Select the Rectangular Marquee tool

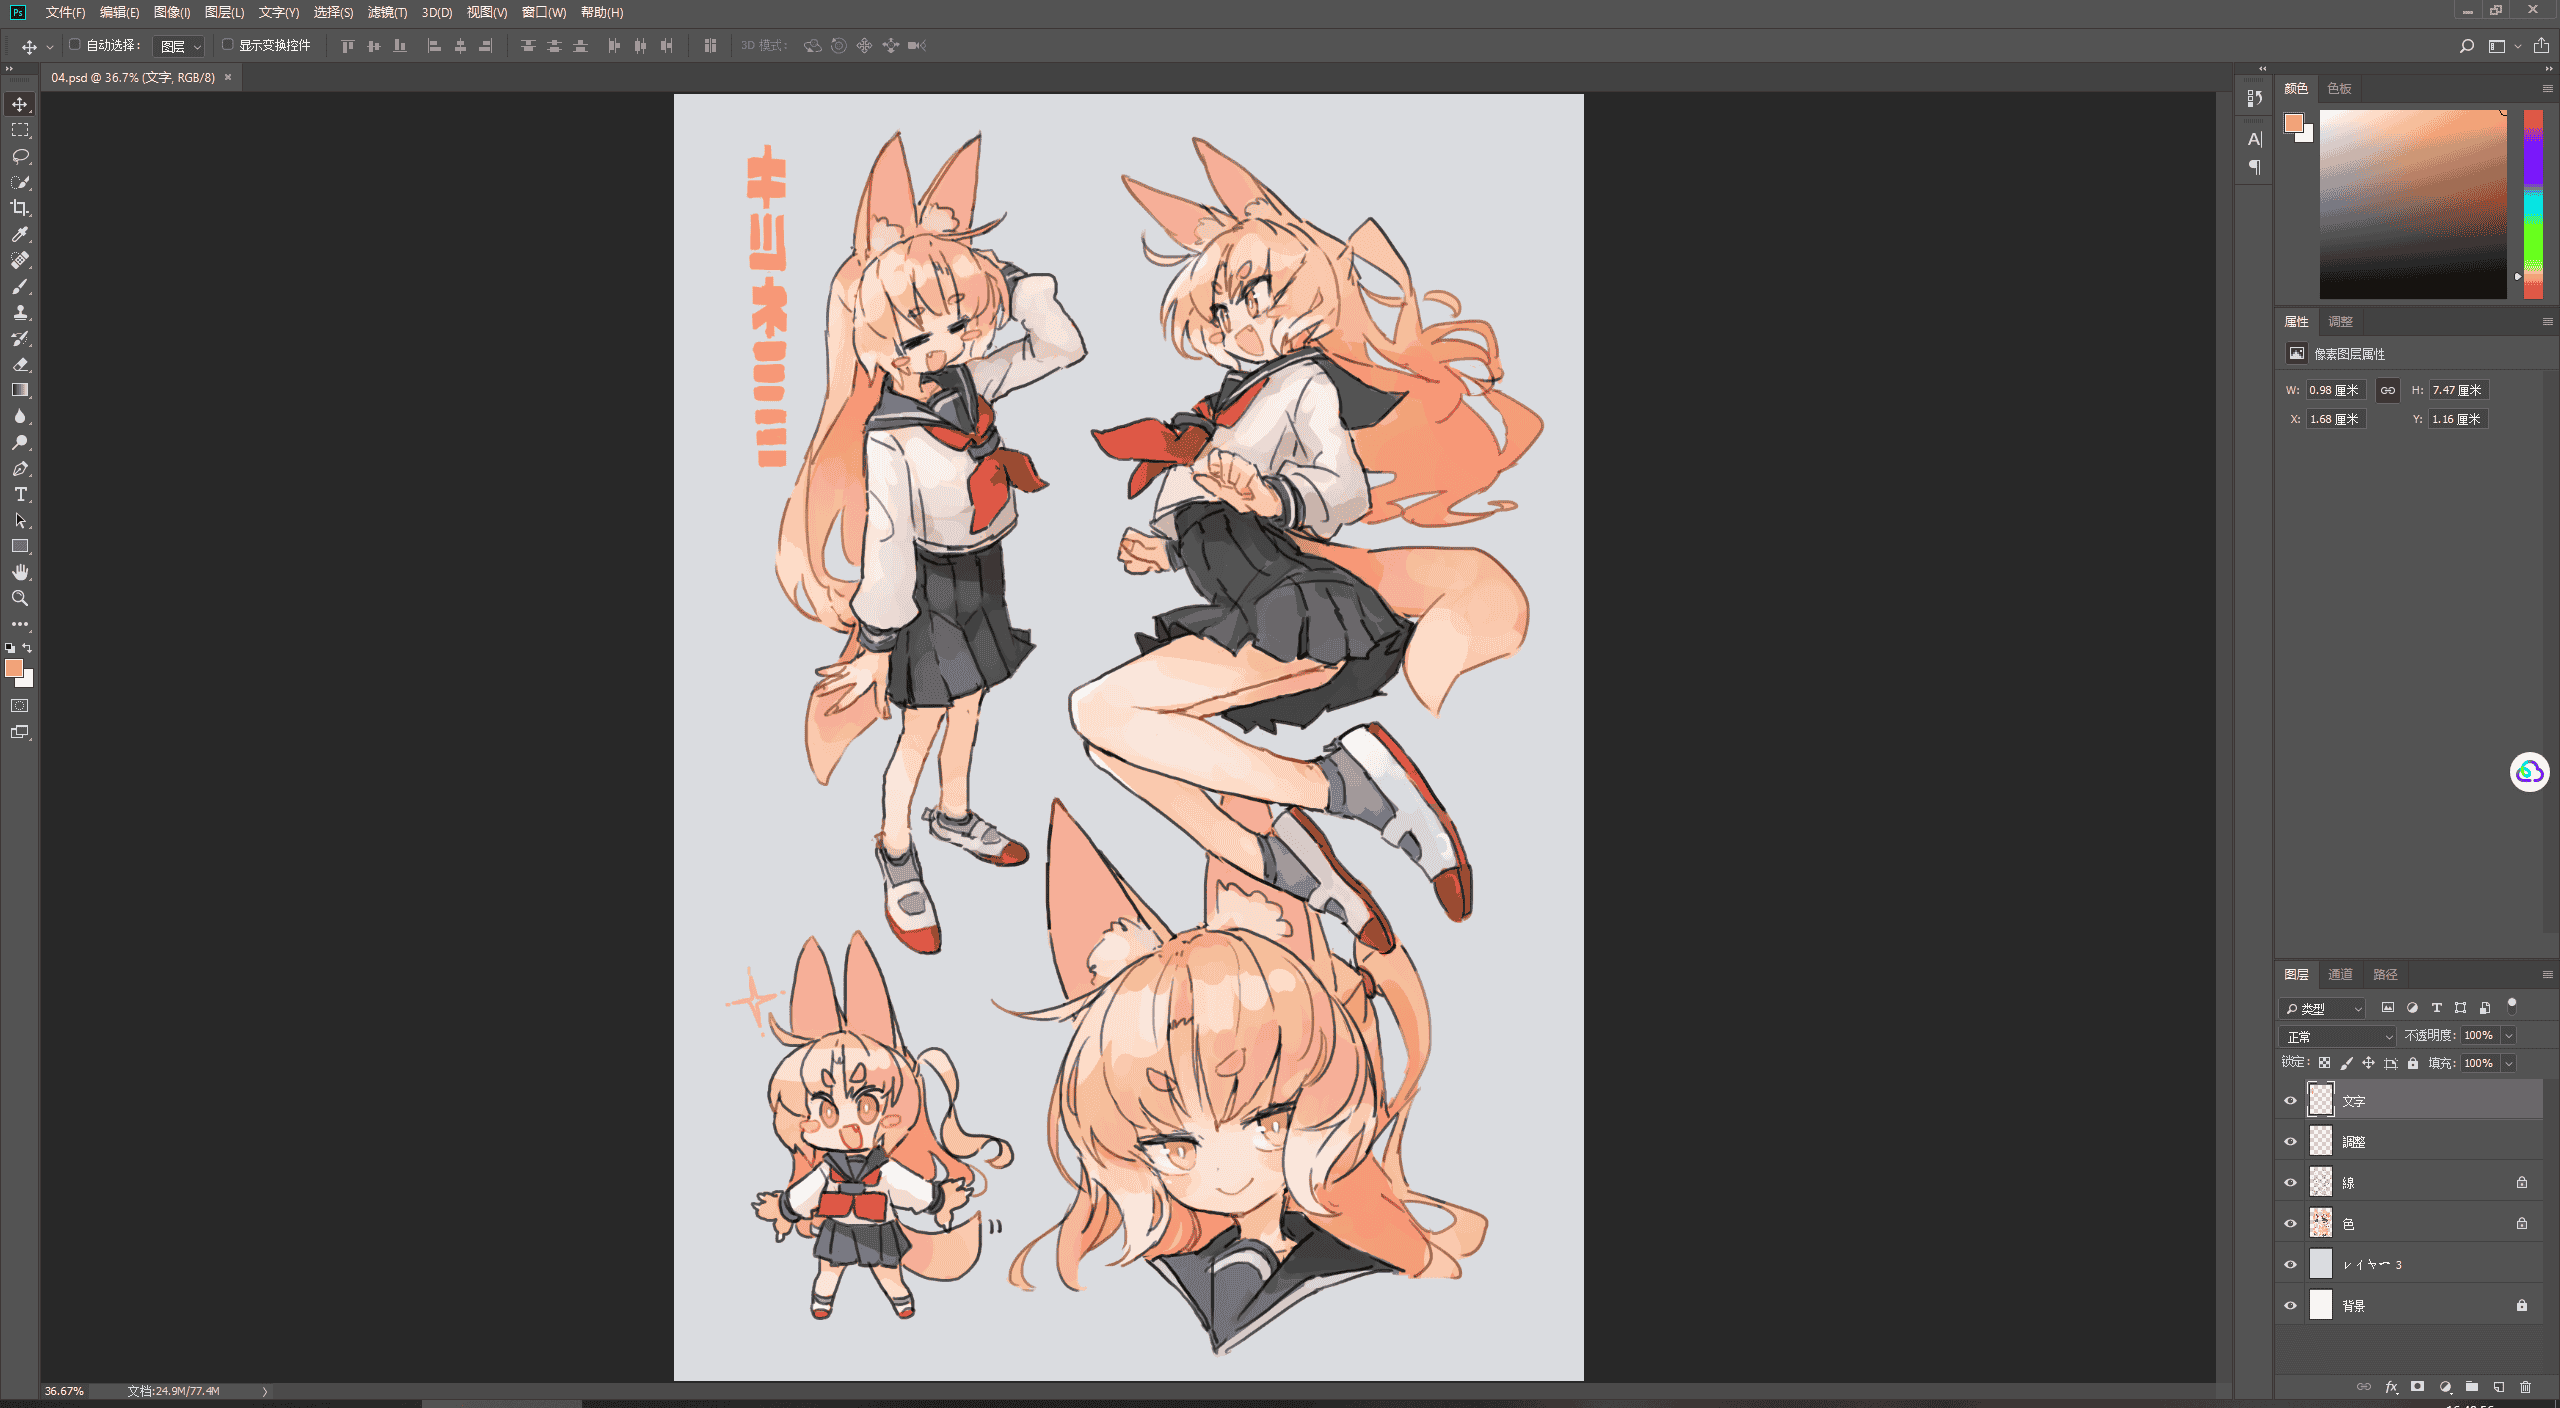pyautogui.click(x=20, y=130)
